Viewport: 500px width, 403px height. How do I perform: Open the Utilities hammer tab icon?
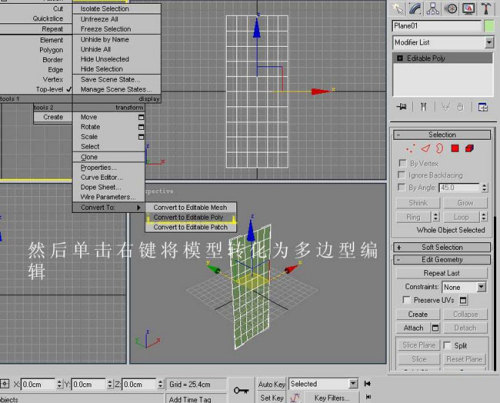point(486,9)
